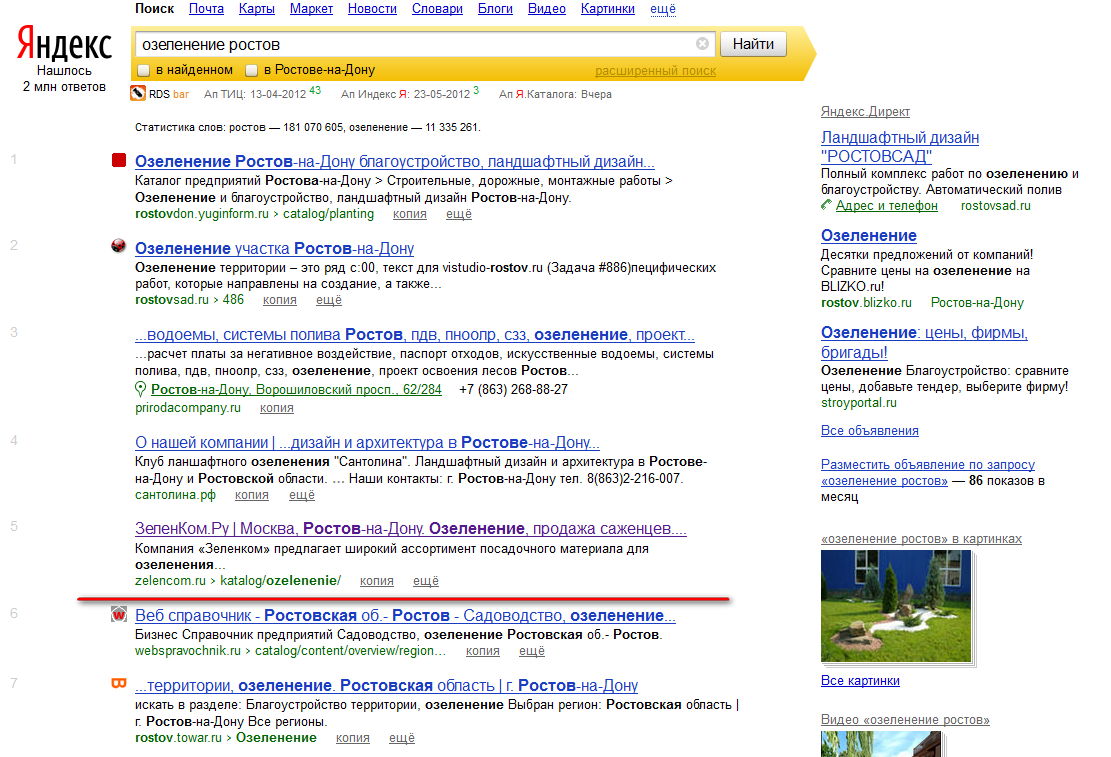Click map pin icon next to Ворошиловский address
1111x757 pixels.
[140, 389]
